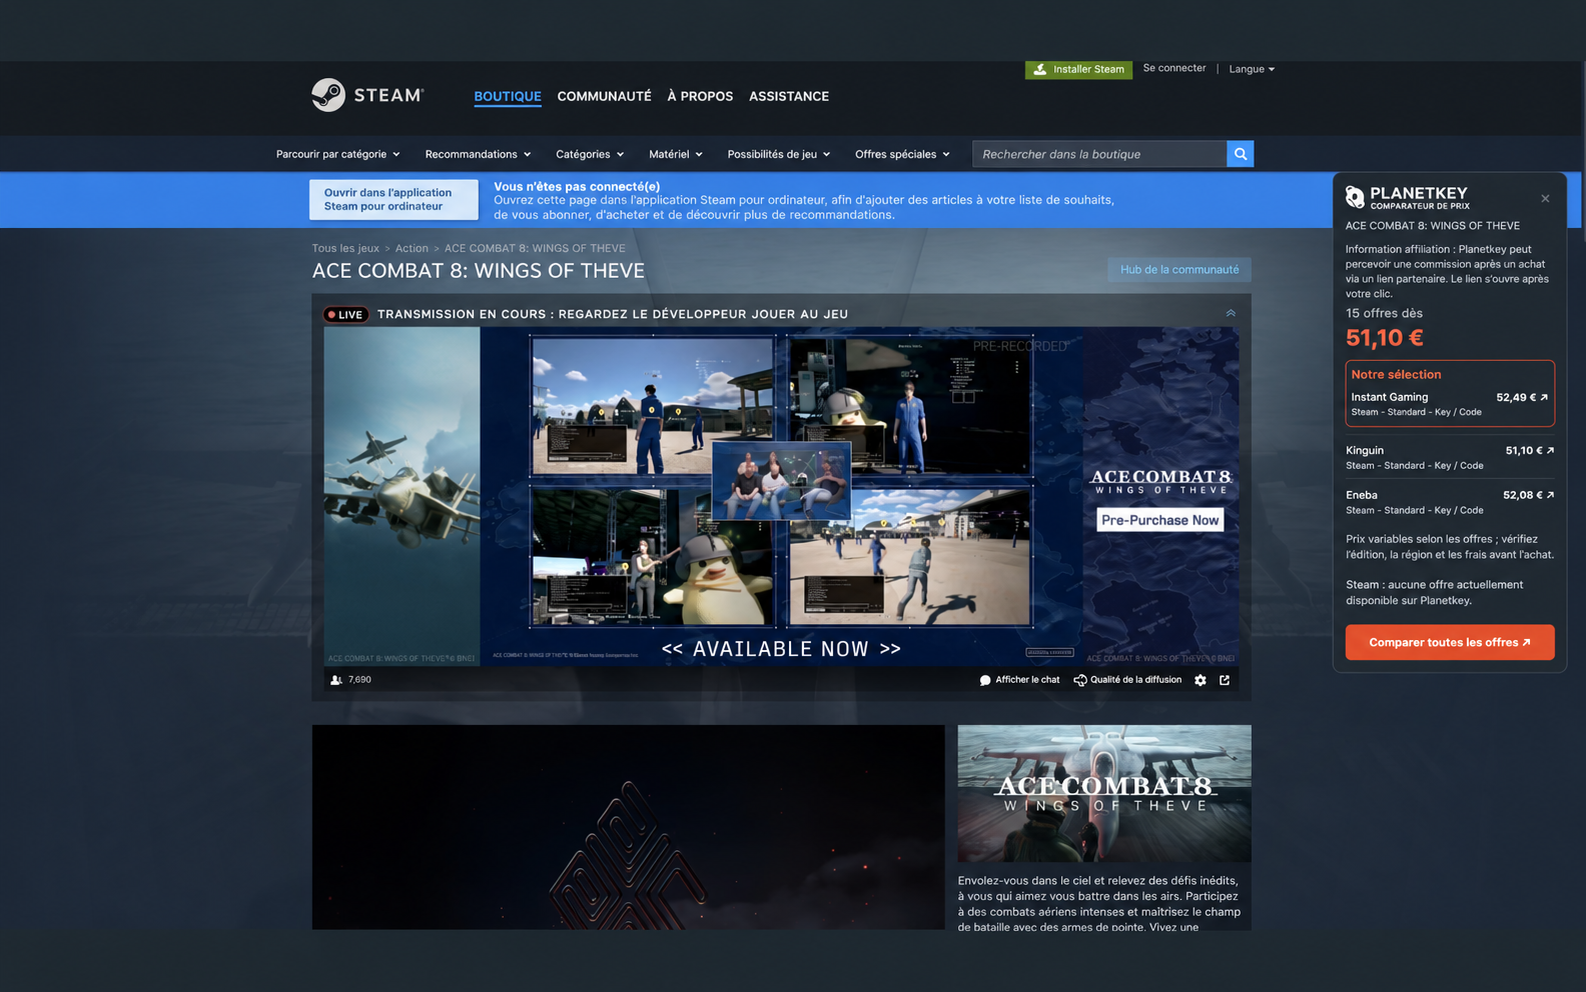Expand Possibilités de jeu menu

click(779, 154)
